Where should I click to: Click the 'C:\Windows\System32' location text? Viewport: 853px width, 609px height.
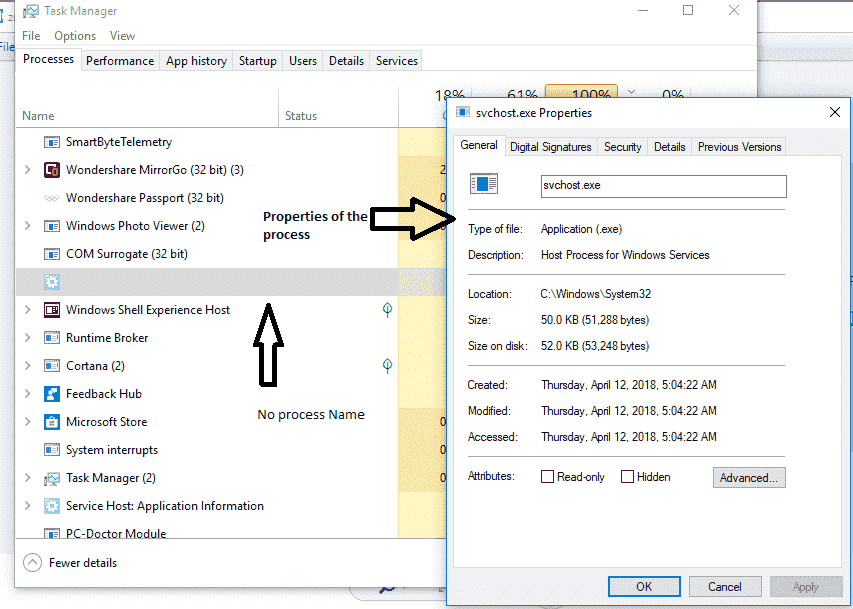pos(596,294)
